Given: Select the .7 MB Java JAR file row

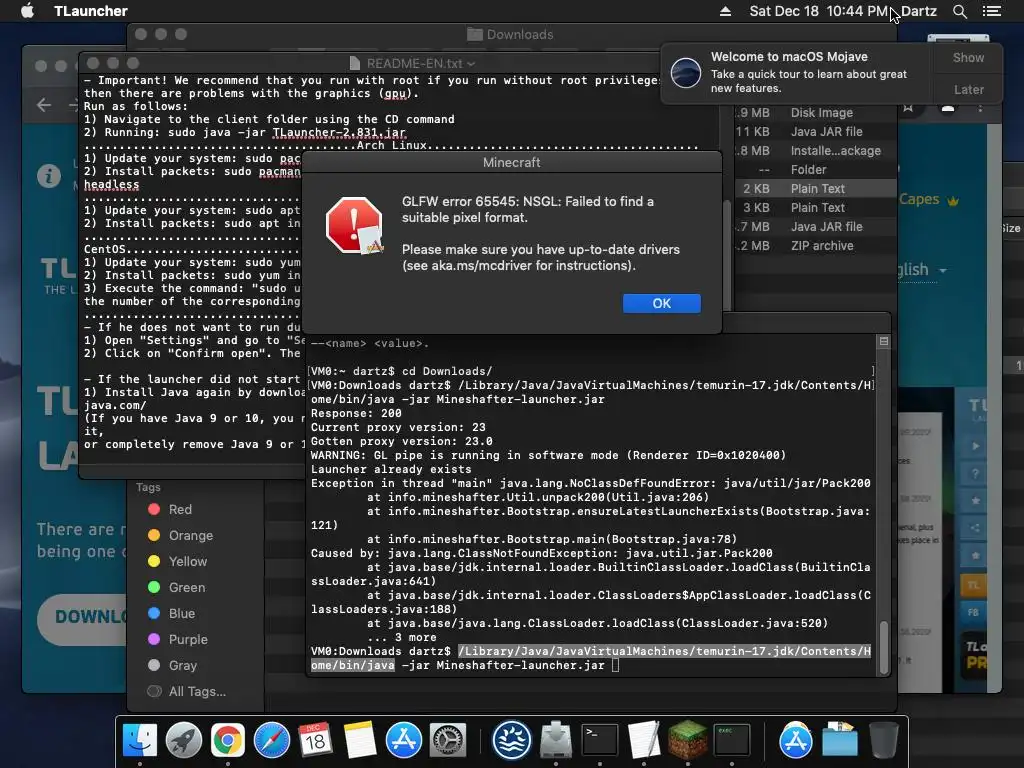Looking at the screenshot, I should click(815, 226).
